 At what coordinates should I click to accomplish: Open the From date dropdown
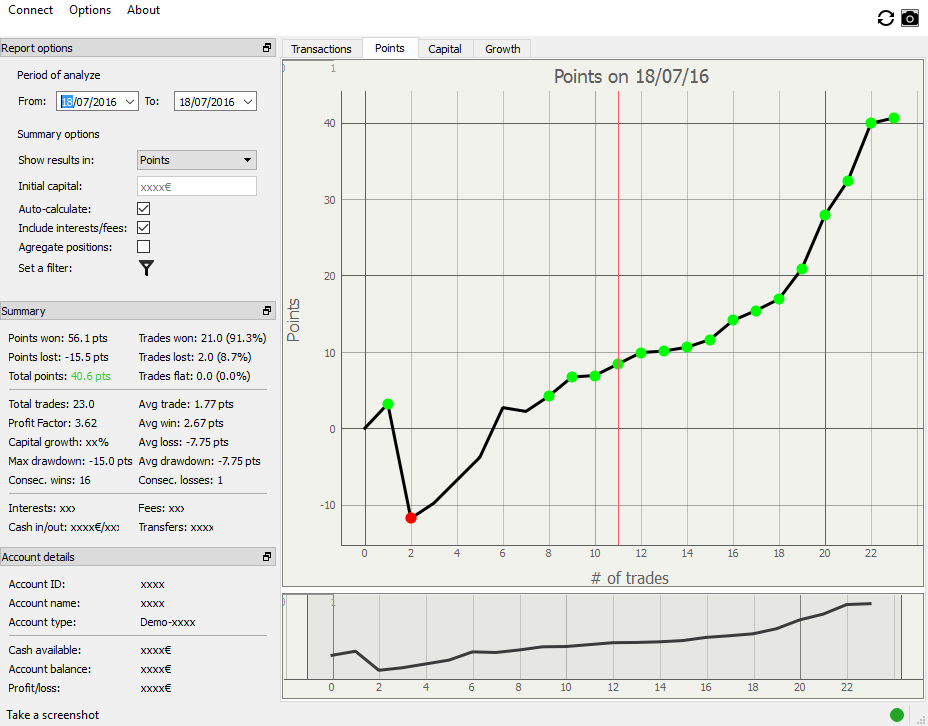[130, 102]
